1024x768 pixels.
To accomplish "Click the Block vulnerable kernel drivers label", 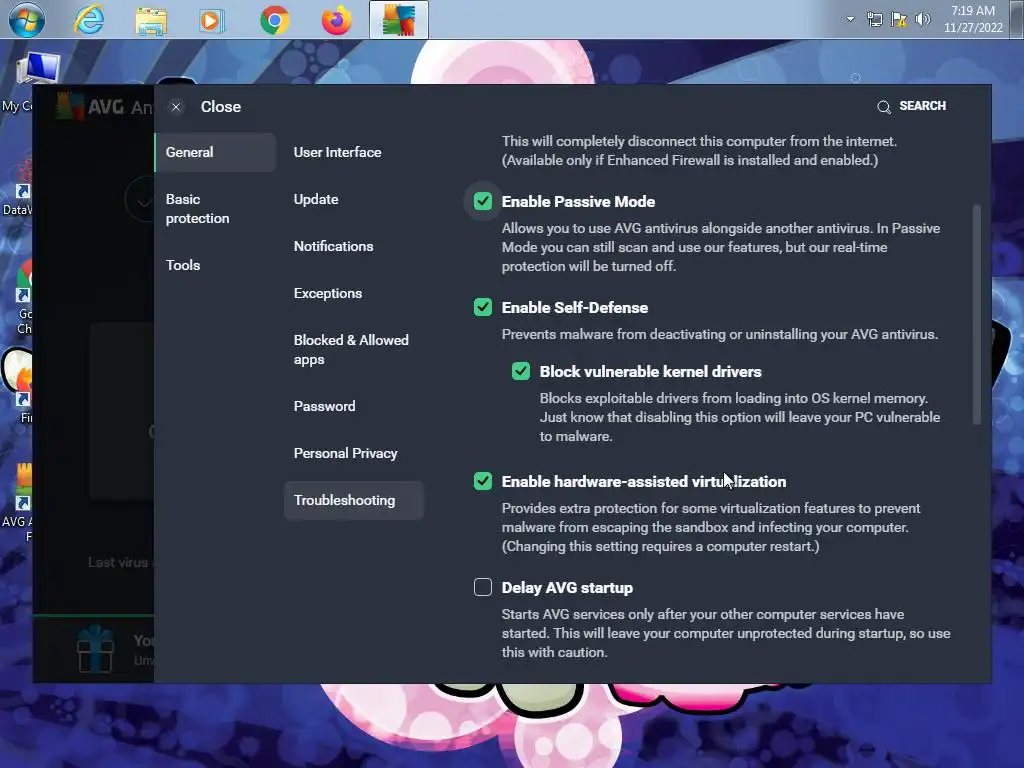I will 650,372.
